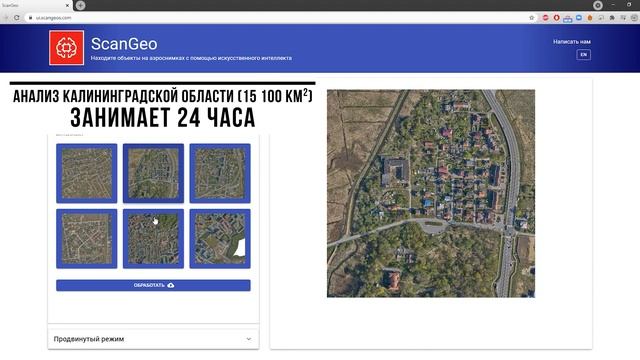This screenshot has height=360, width=640.
Task: Click the large aerial preview image
Action: point(431,193)
